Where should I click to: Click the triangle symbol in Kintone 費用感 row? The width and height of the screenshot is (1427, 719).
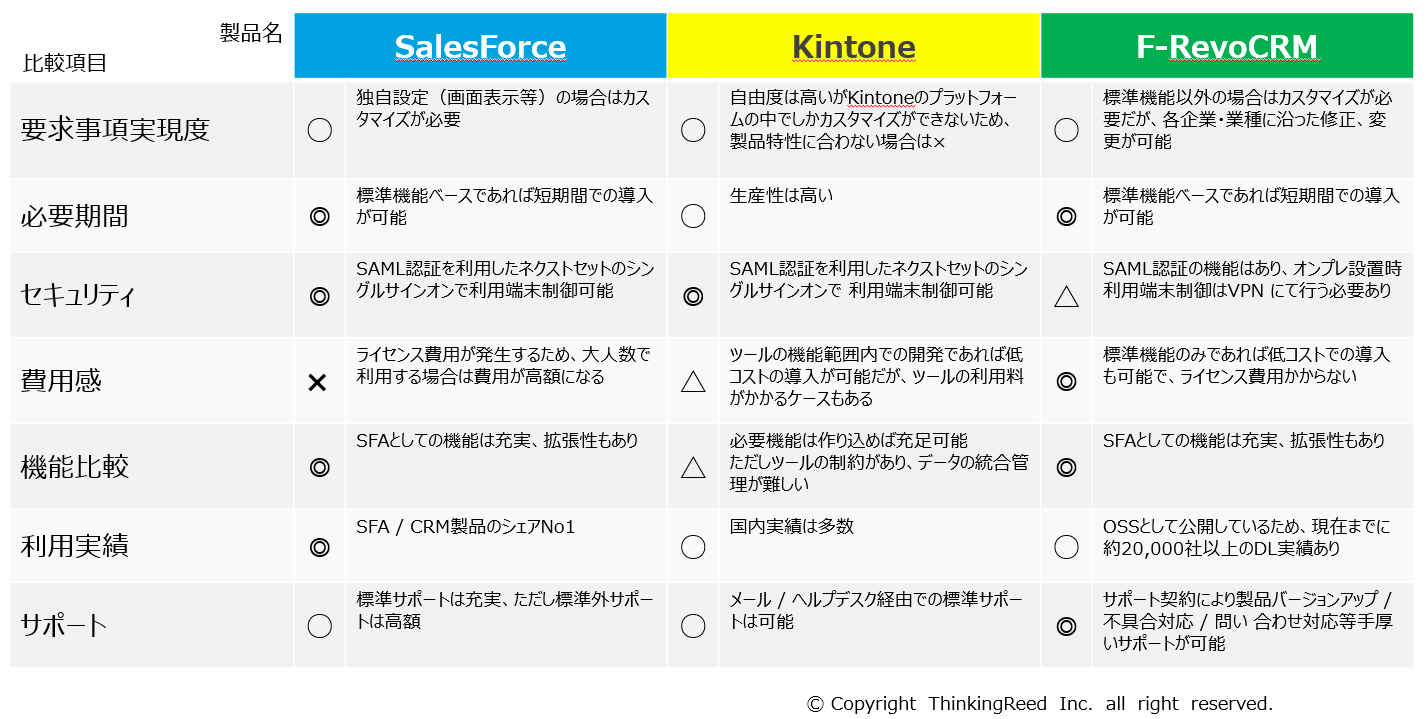click(x=693, y=382)
